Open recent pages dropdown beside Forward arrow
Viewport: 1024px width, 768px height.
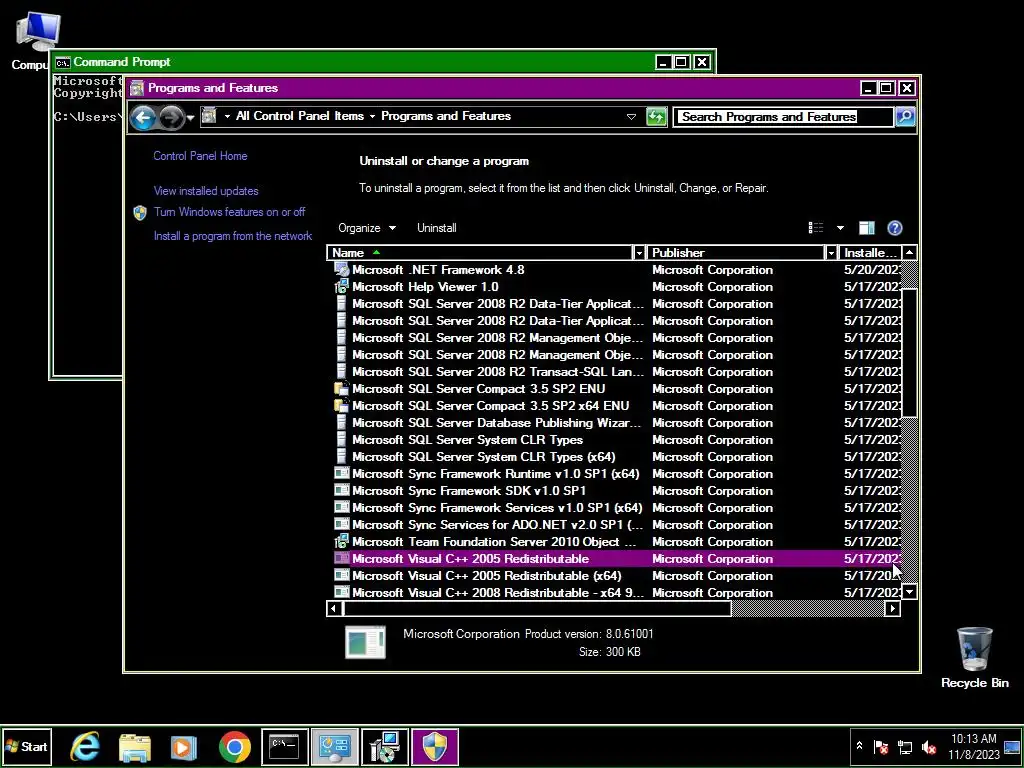coord(190,118)
